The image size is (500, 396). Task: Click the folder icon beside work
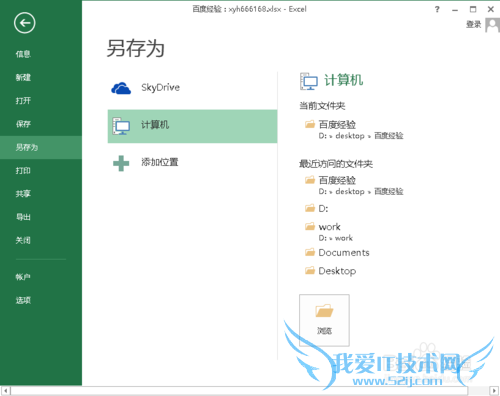tap(310, 227)
